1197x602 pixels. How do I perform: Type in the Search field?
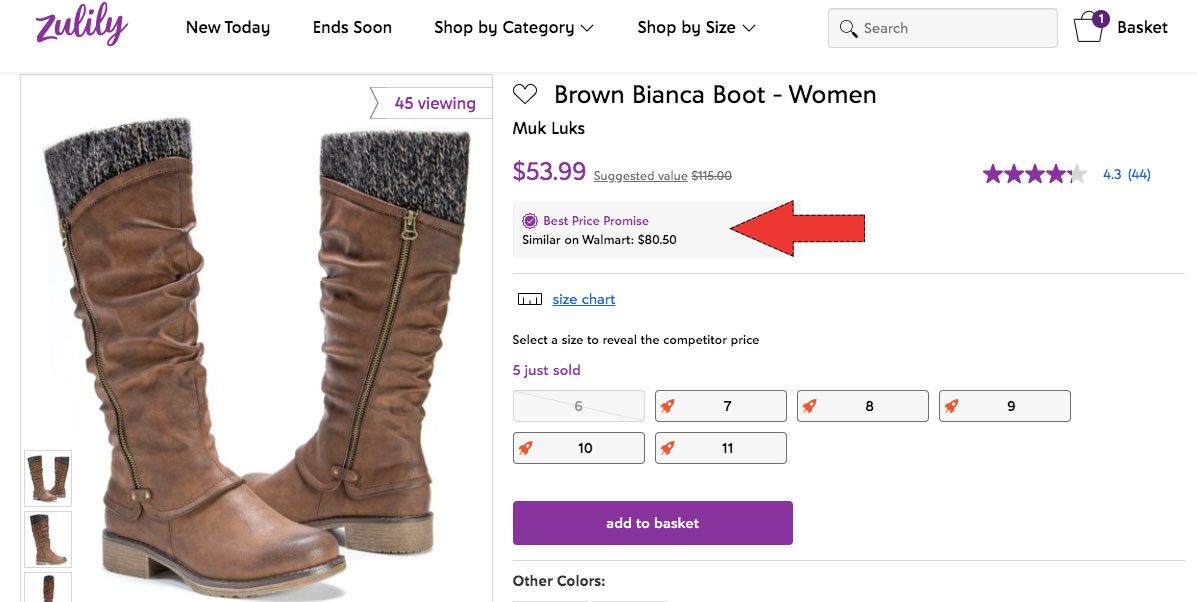coord(955,28)
